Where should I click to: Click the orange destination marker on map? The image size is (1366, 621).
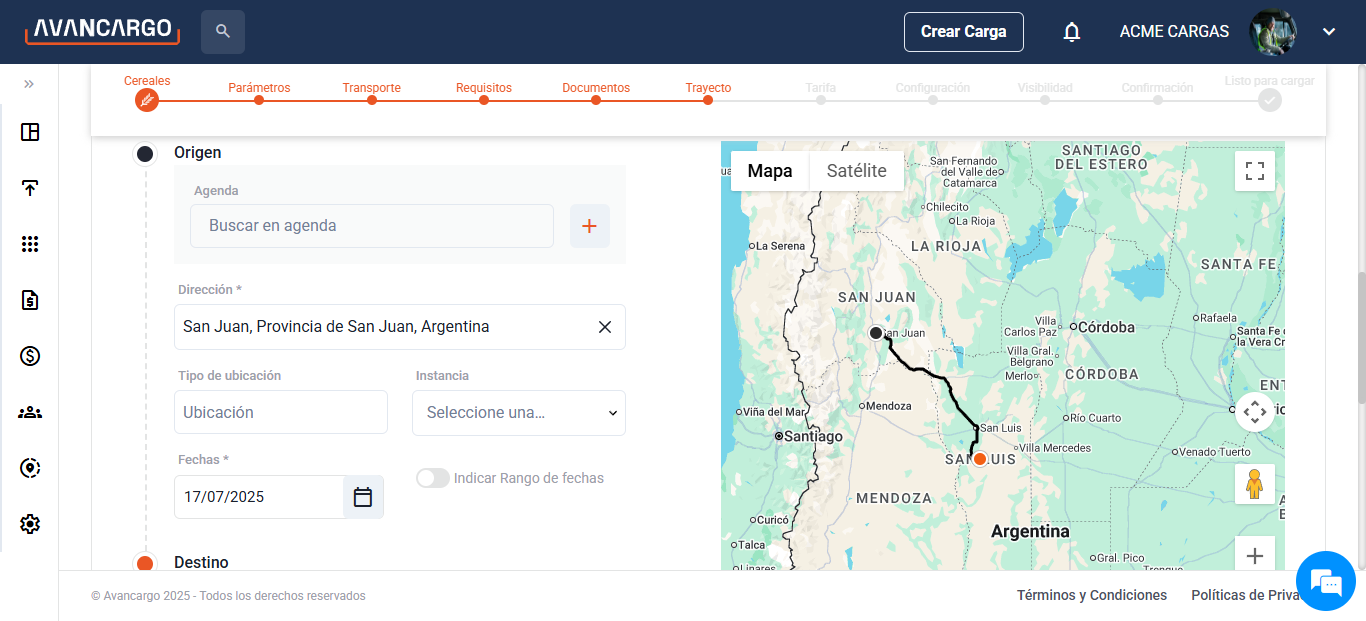pyautogui.click(x=980, y=459)
